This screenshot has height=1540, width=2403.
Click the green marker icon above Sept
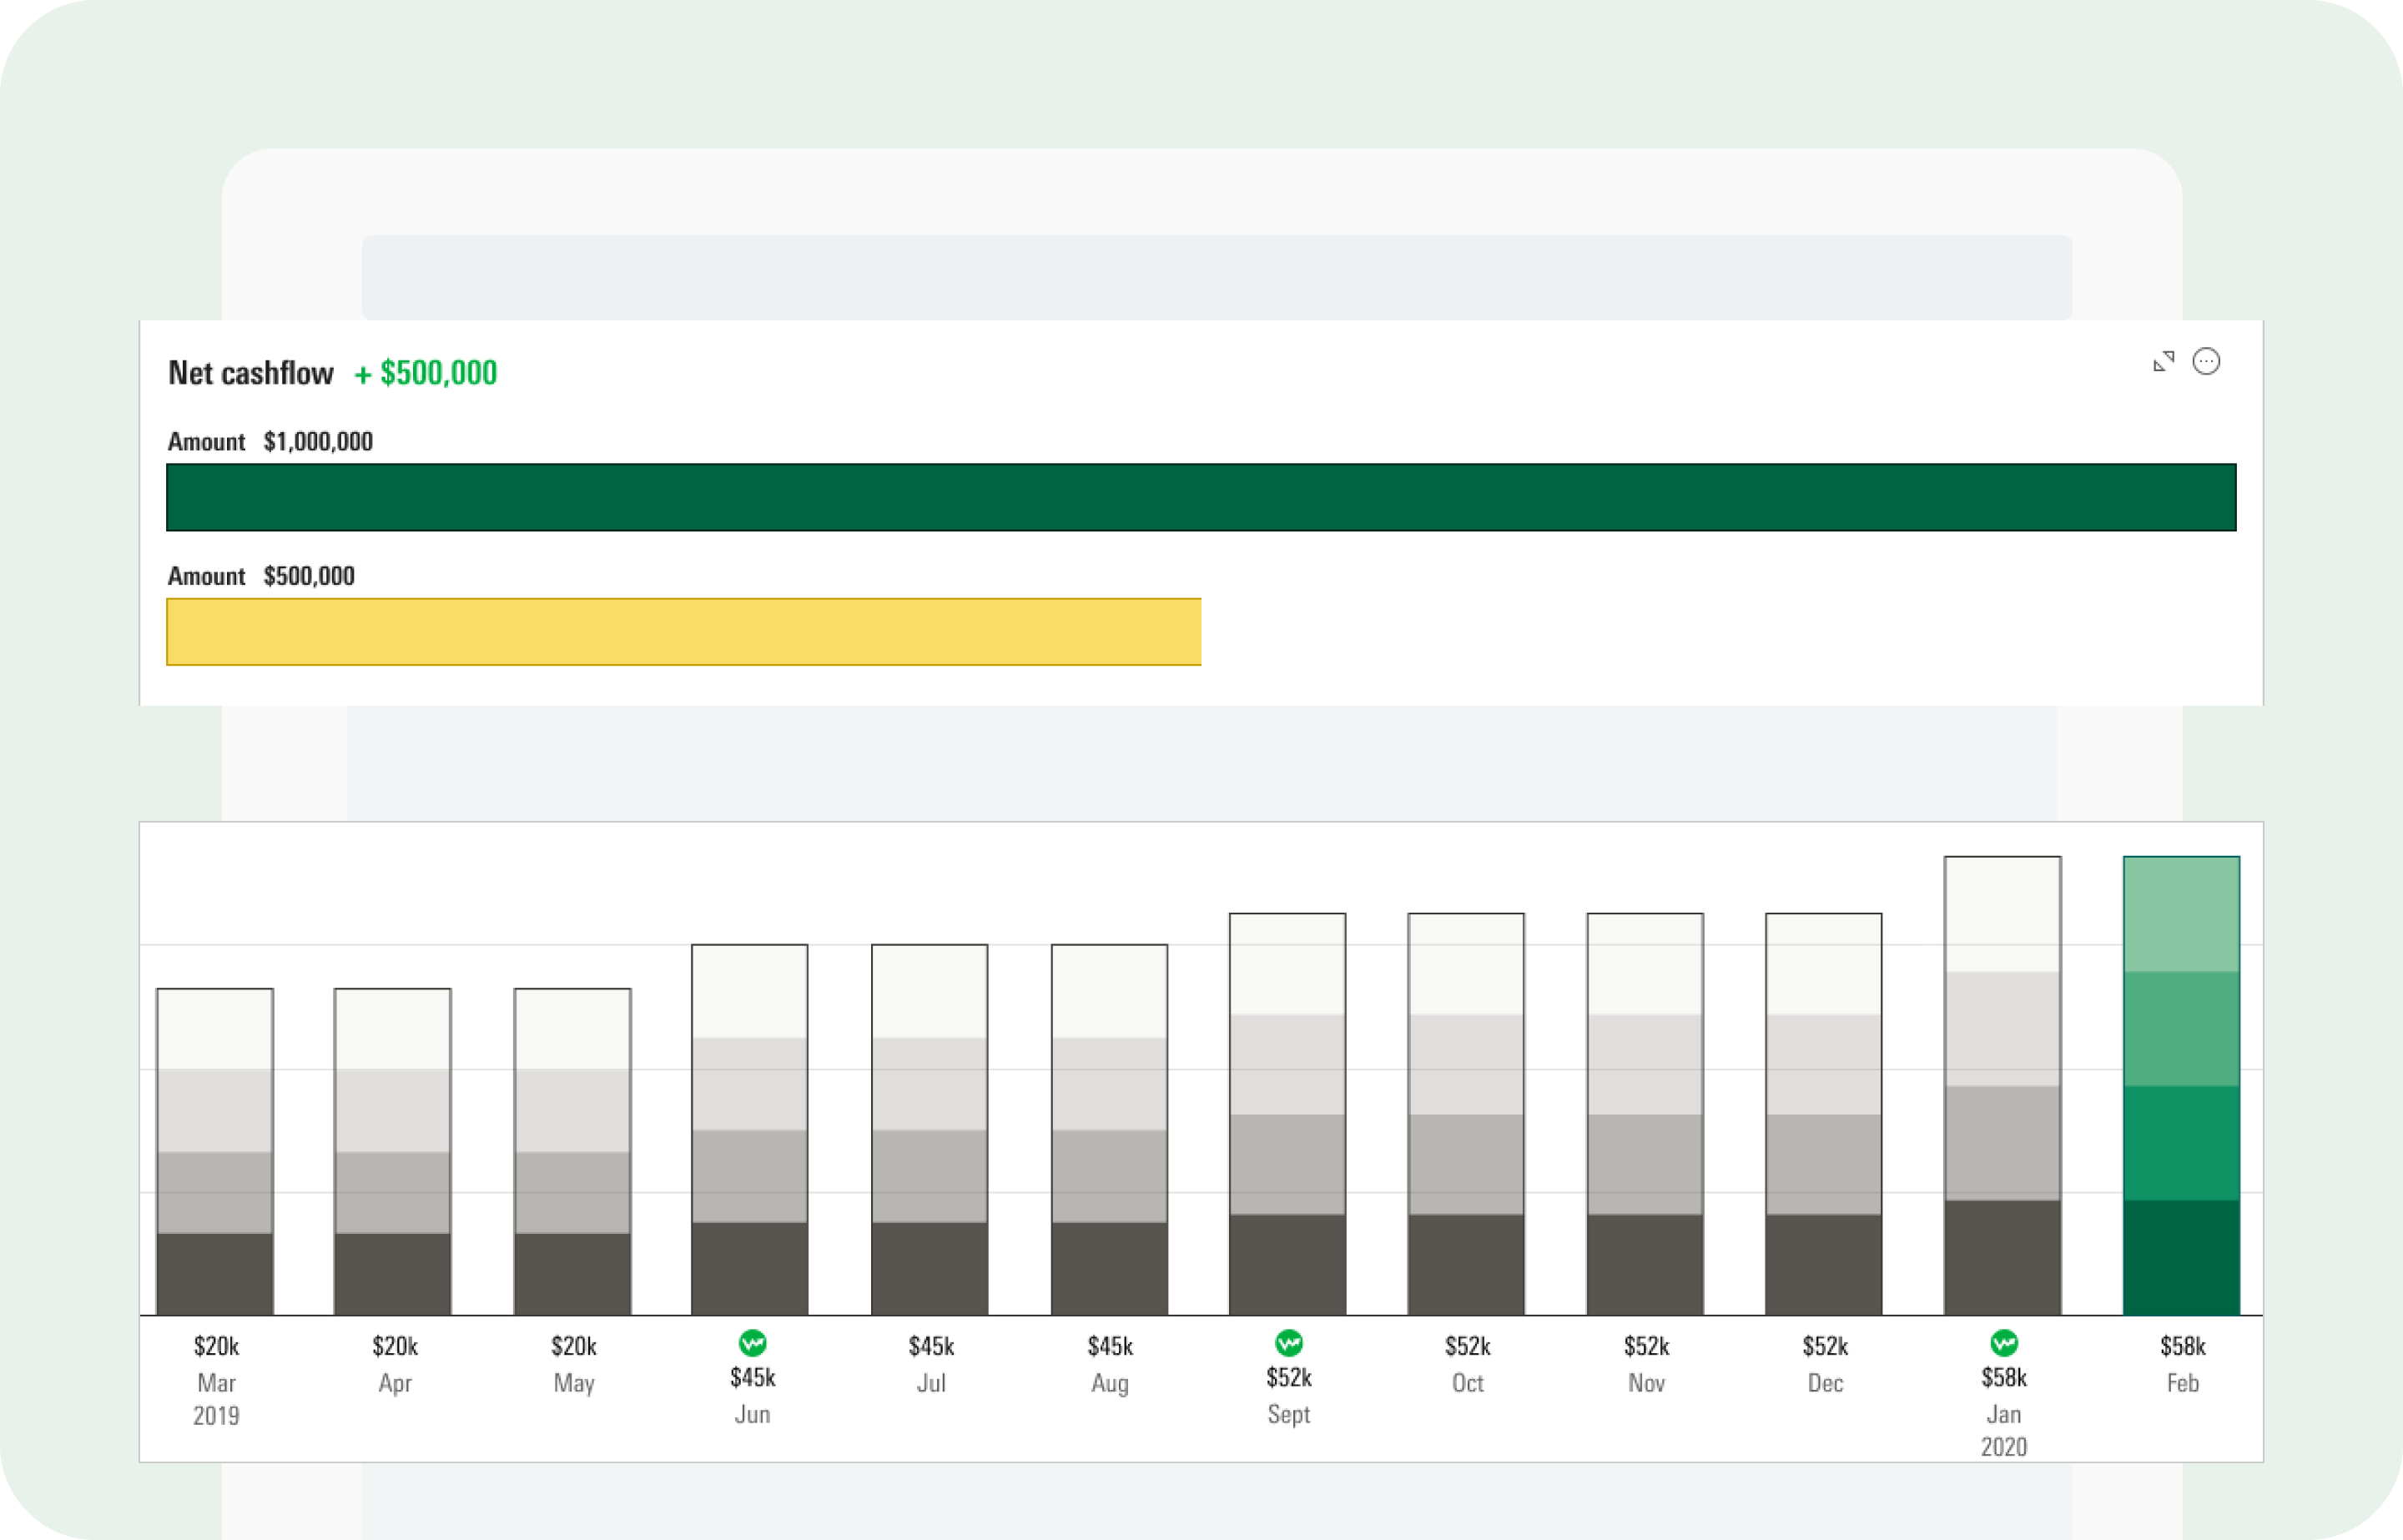click(x=1288, y=1343)
